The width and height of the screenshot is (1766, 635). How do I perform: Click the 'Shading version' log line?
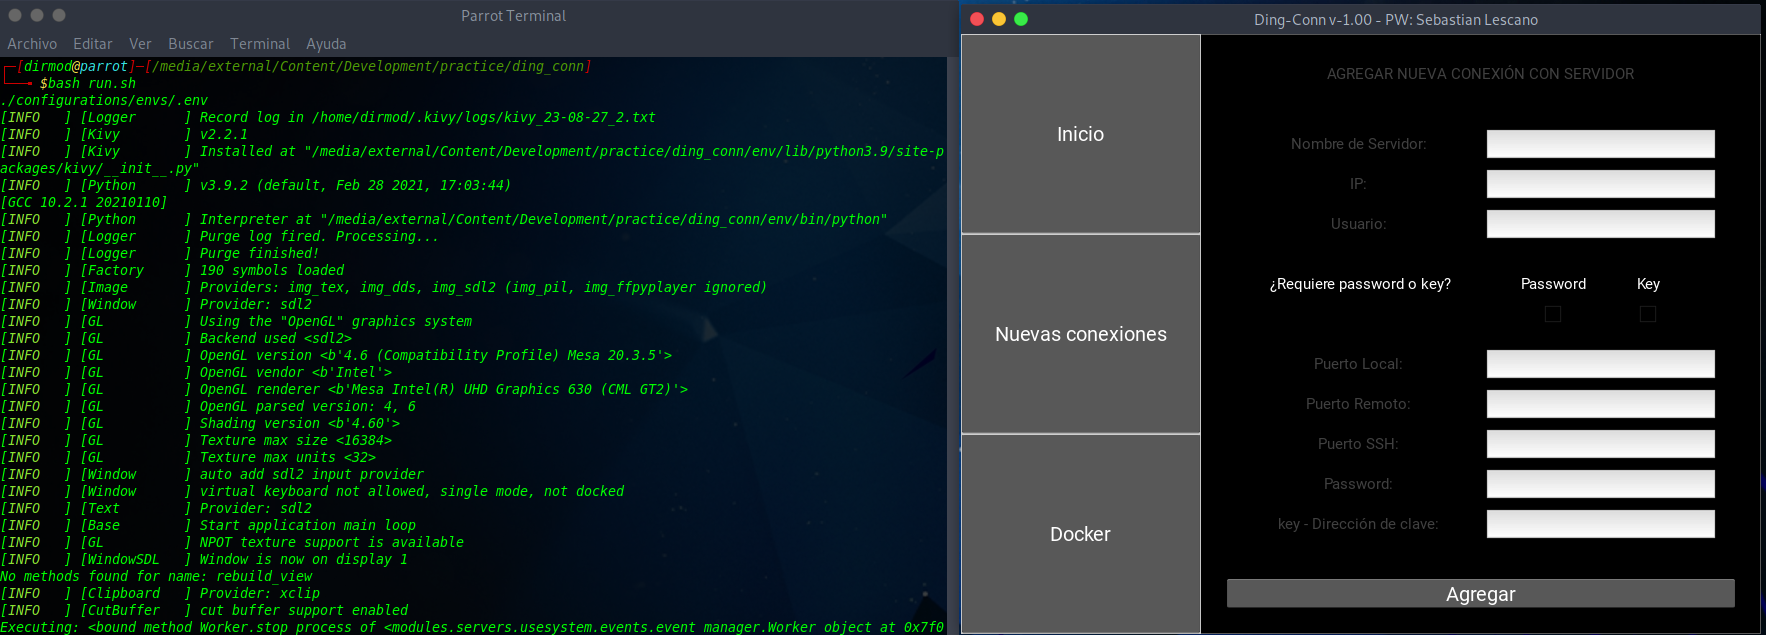click(300, 424)
